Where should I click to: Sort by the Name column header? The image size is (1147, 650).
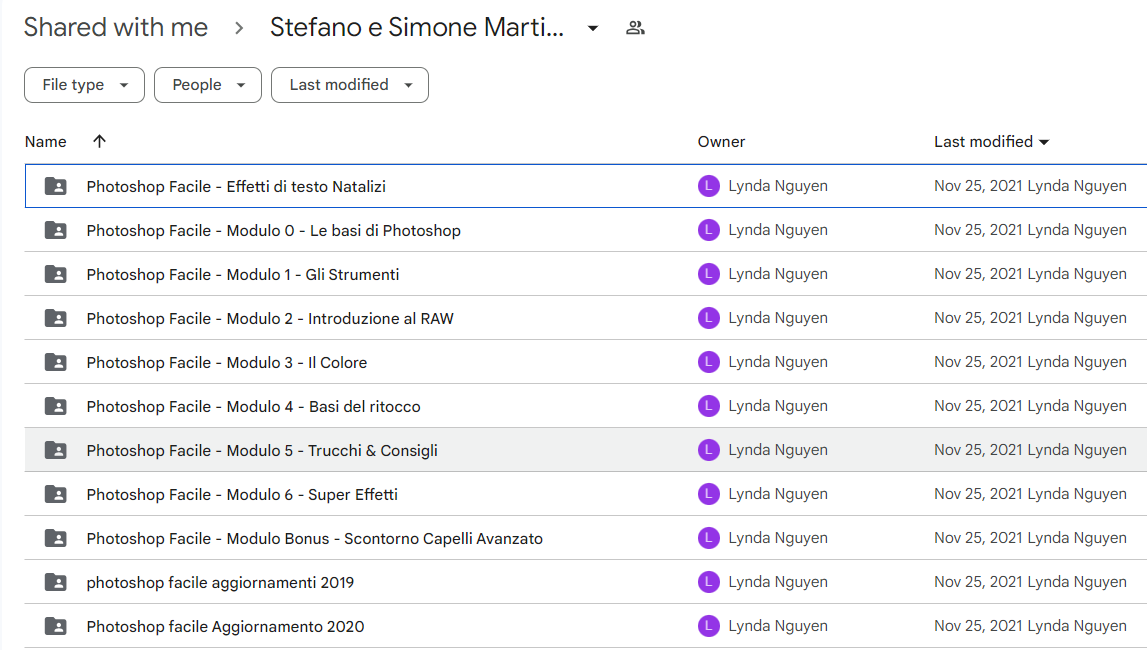point(45,142)
